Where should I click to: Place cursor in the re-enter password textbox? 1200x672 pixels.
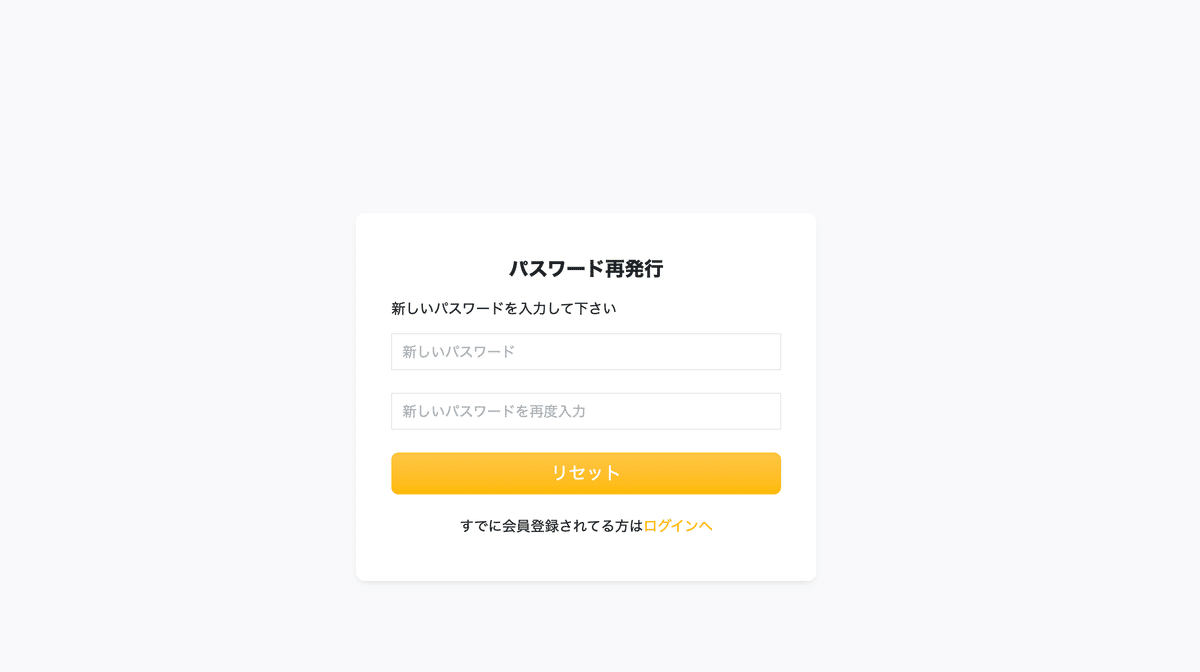(x=586, y=411)
